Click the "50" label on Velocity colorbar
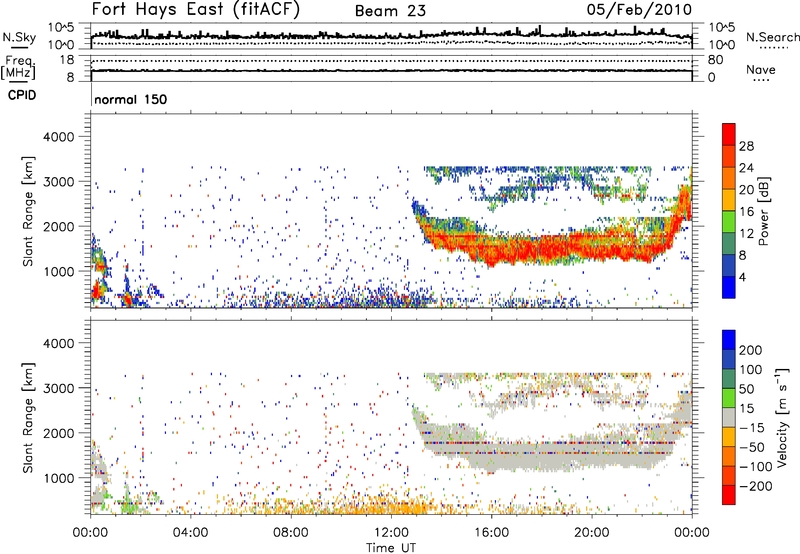 click(746, 389)
